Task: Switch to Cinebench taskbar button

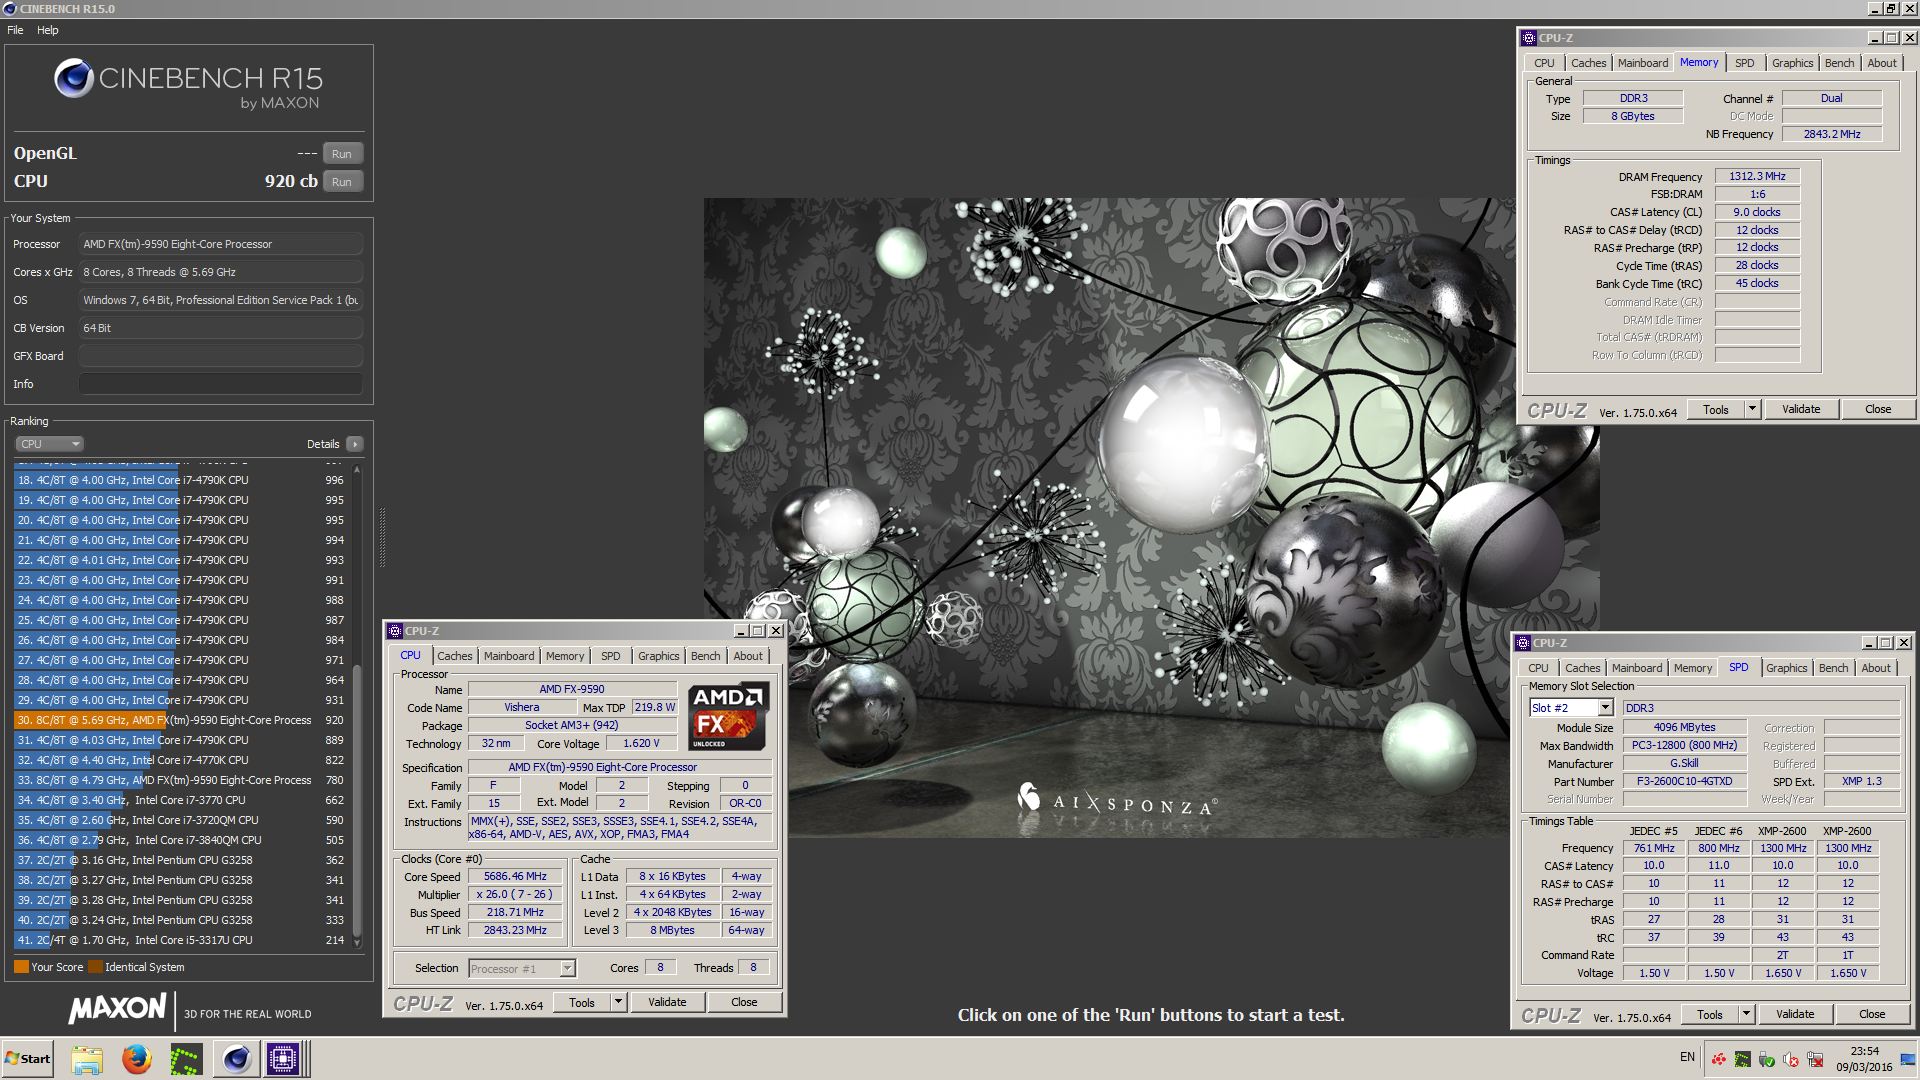Action: [236, 1059]
